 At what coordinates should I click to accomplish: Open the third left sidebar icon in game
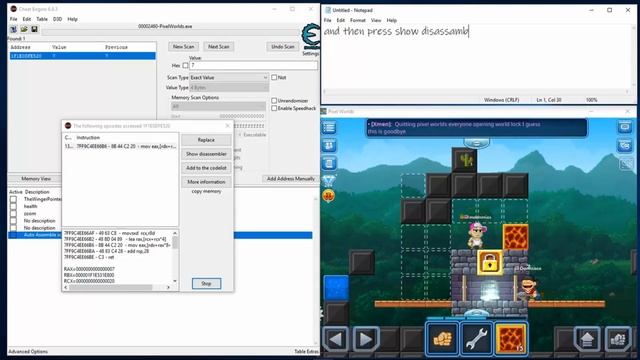(329, 163)
